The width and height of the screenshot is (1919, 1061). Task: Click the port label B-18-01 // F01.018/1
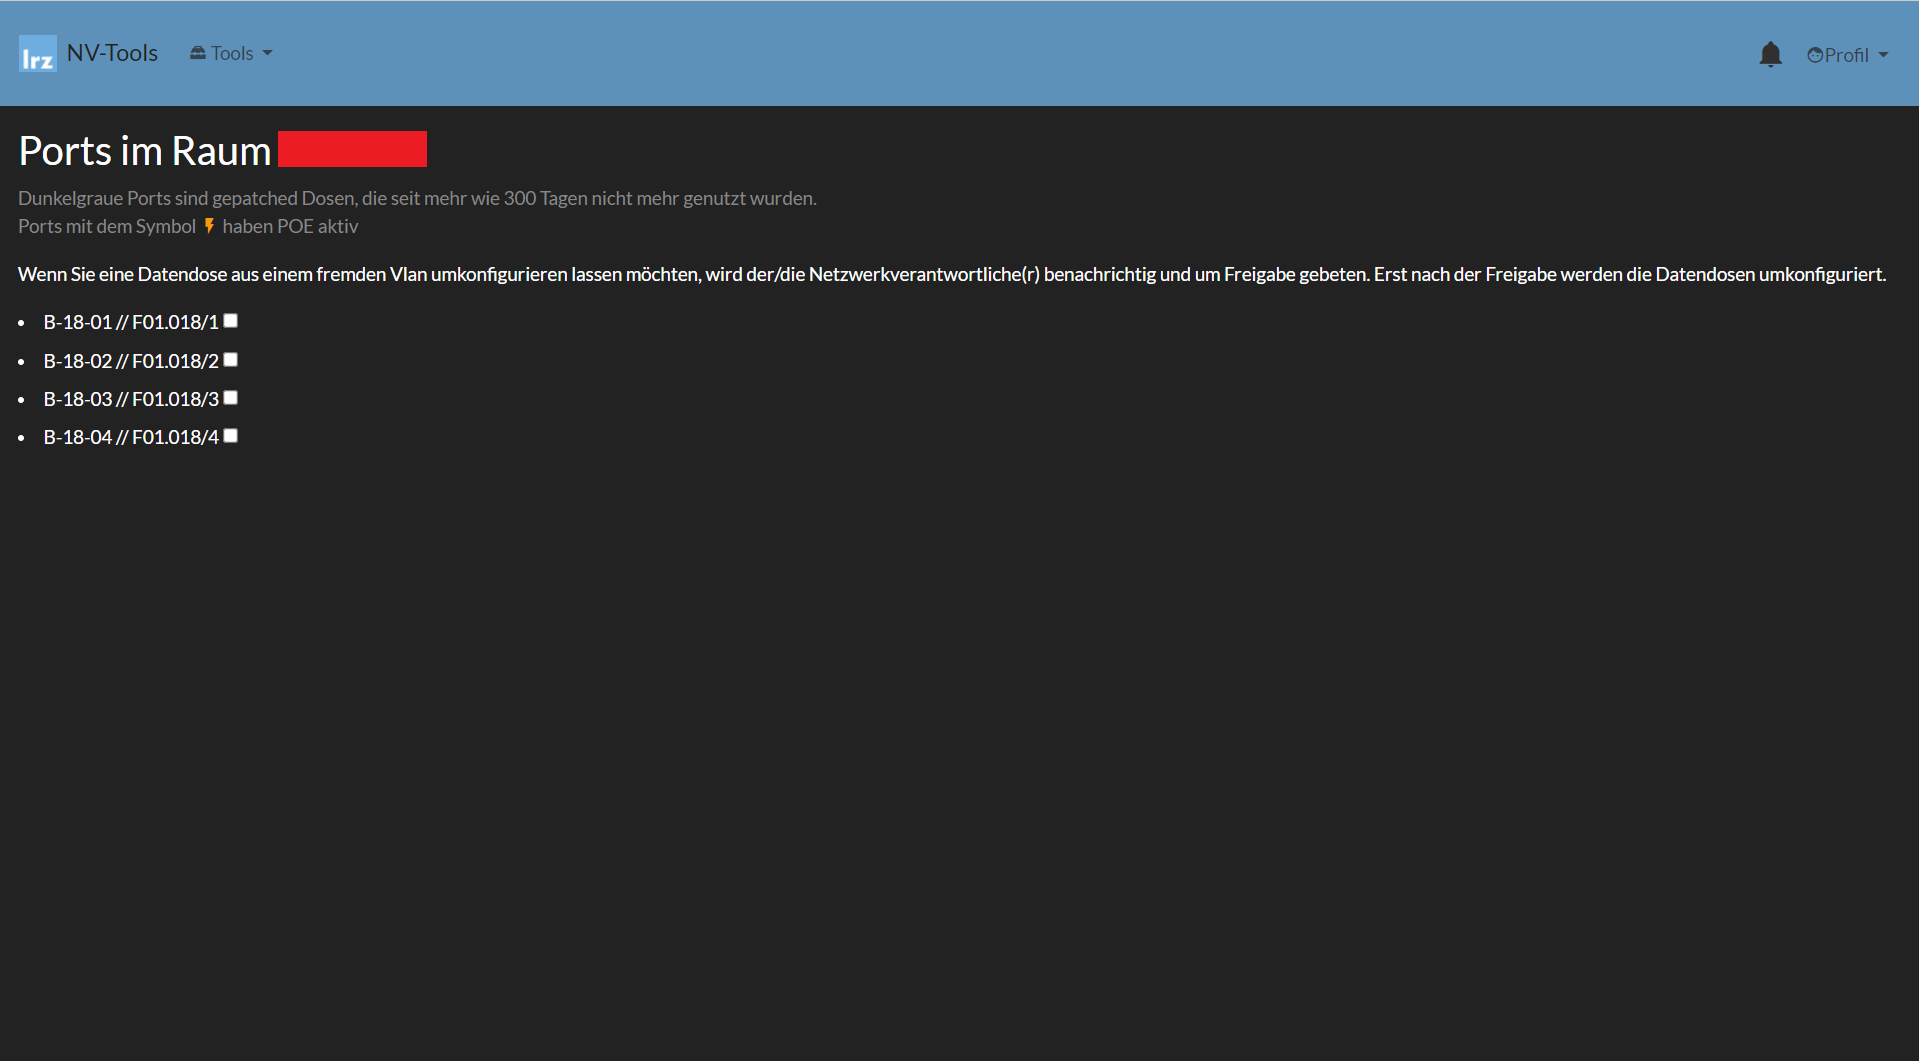(x=130, y=322)
